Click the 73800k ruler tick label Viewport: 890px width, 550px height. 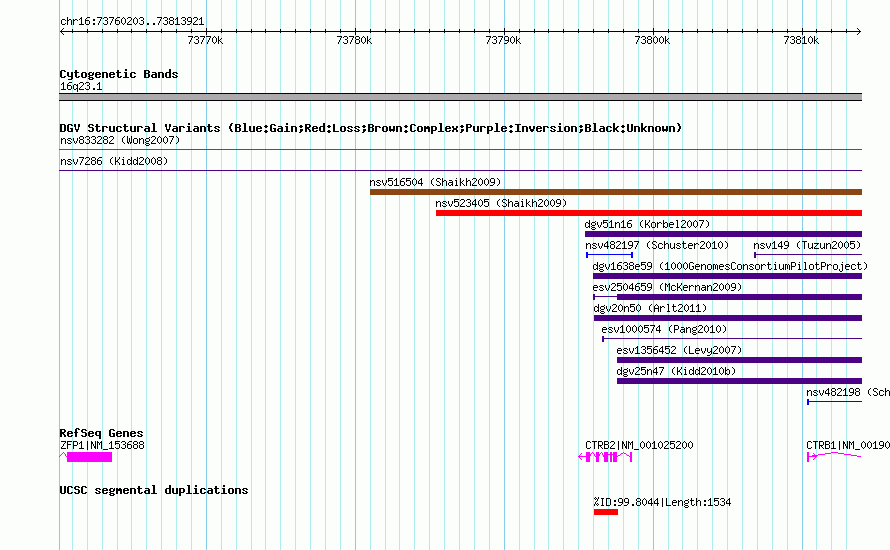tap(652, 40)
